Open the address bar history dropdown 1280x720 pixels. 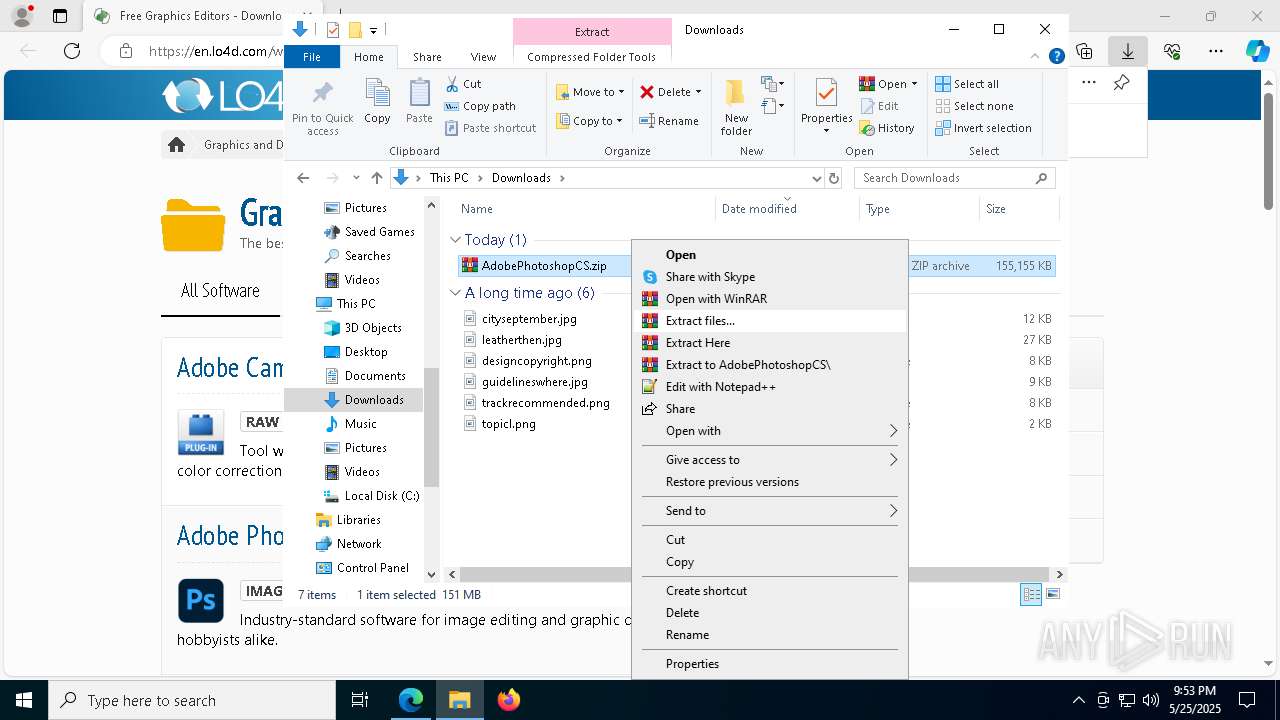(x=816, y=178)
